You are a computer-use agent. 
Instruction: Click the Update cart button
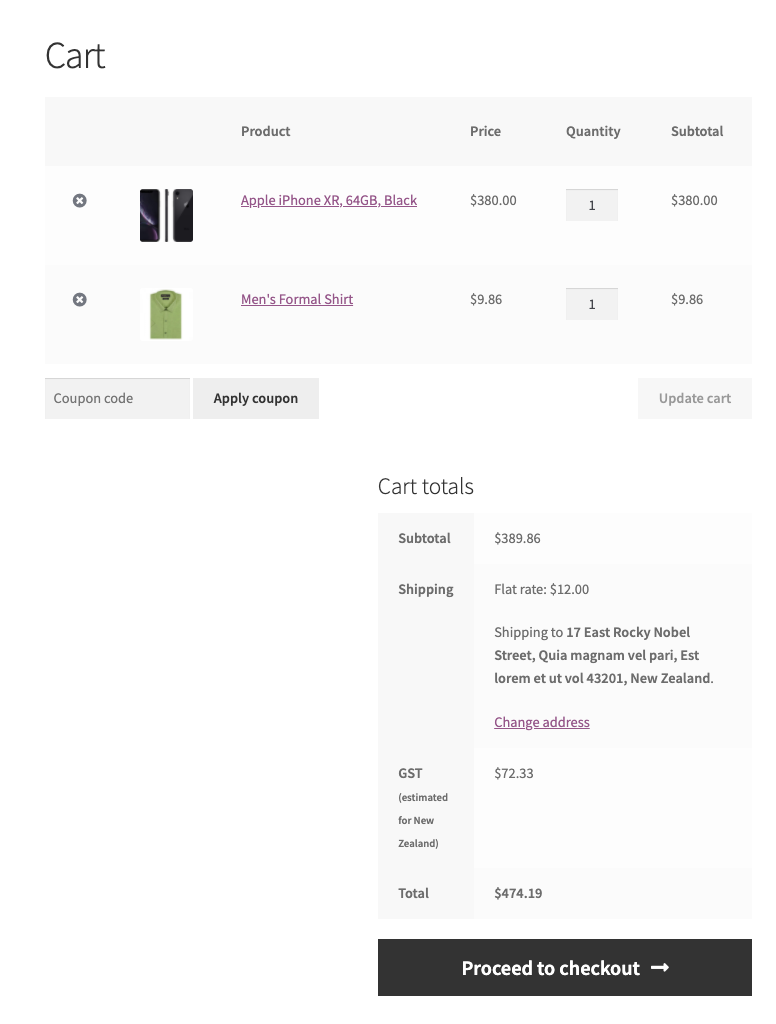(x=695, y=398)
